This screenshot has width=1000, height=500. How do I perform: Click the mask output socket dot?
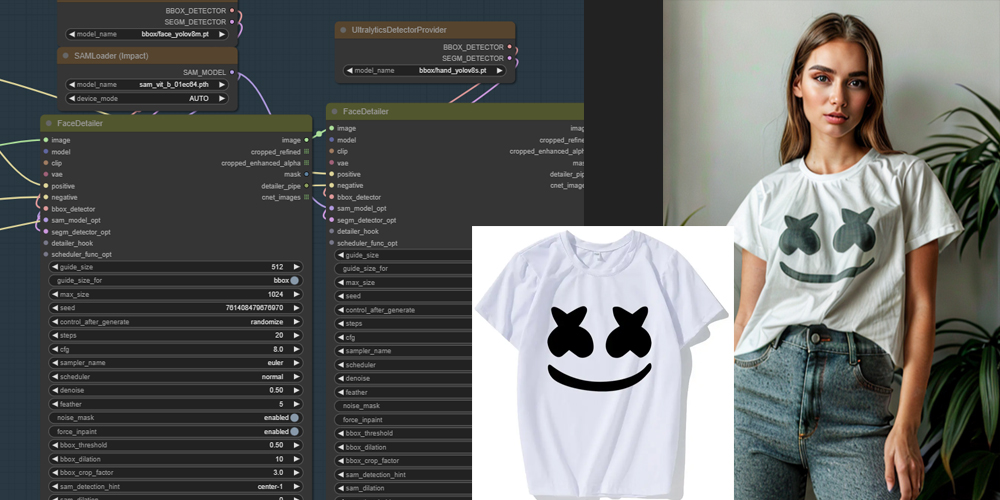pyautogui.click(x=307, y=174)
